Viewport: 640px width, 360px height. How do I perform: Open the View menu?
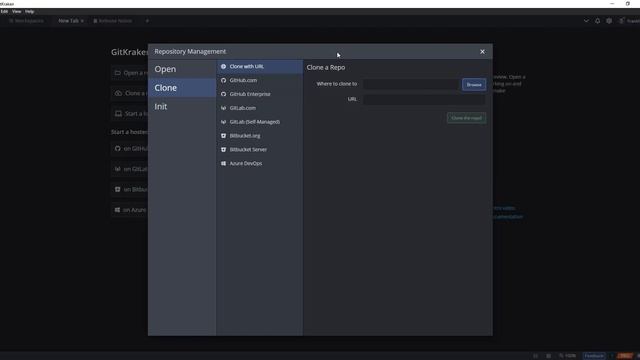point(16,11)
